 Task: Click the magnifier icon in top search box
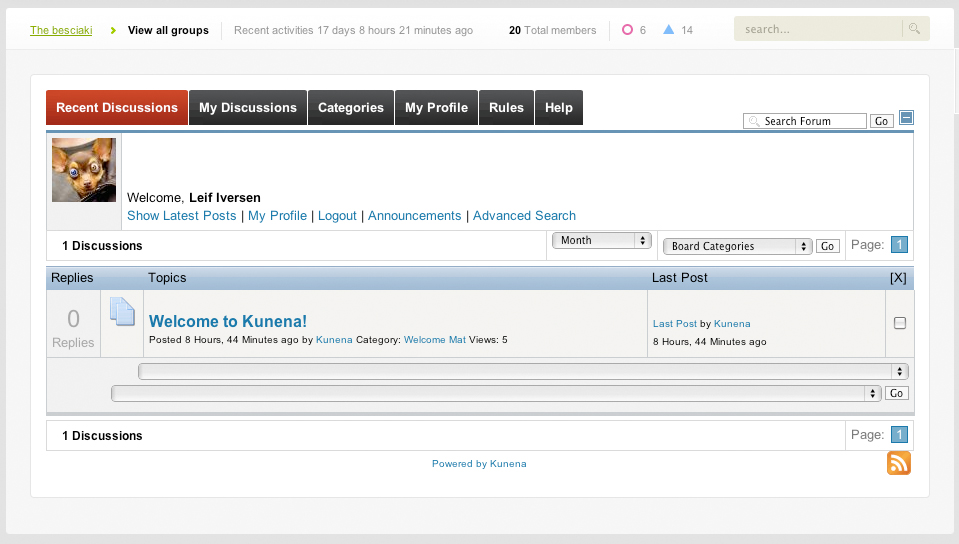pos(914,29)
